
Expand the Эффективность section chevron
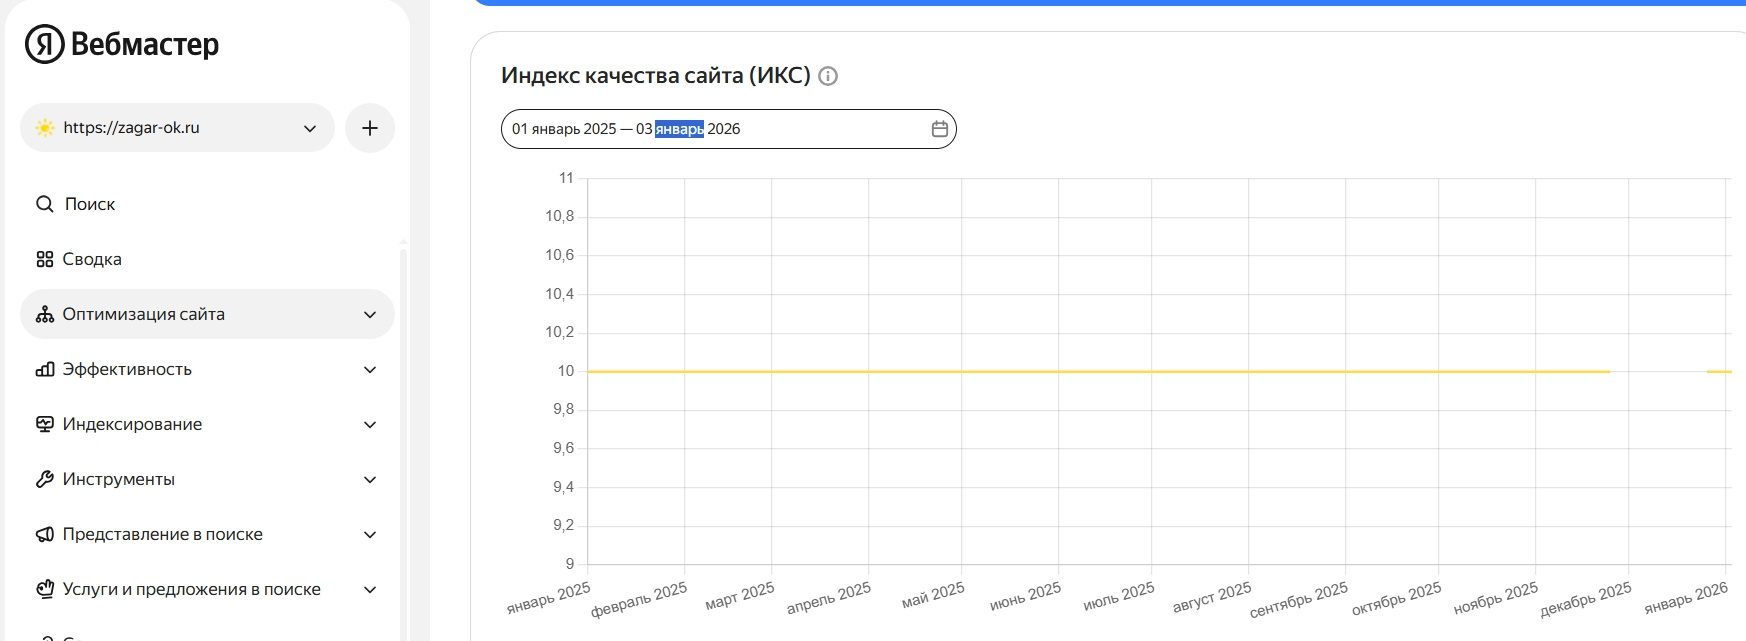pos(370,369)
